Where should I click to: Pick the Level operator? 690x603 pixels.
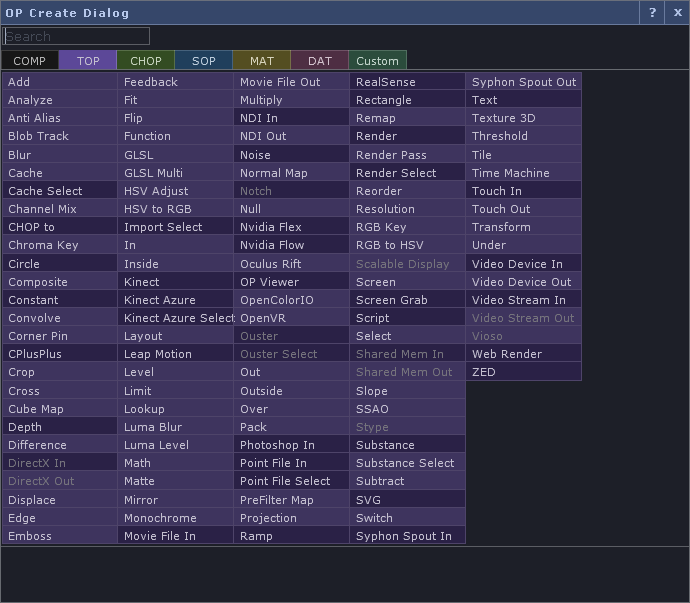pyautogui.click(x=176, y=372)
